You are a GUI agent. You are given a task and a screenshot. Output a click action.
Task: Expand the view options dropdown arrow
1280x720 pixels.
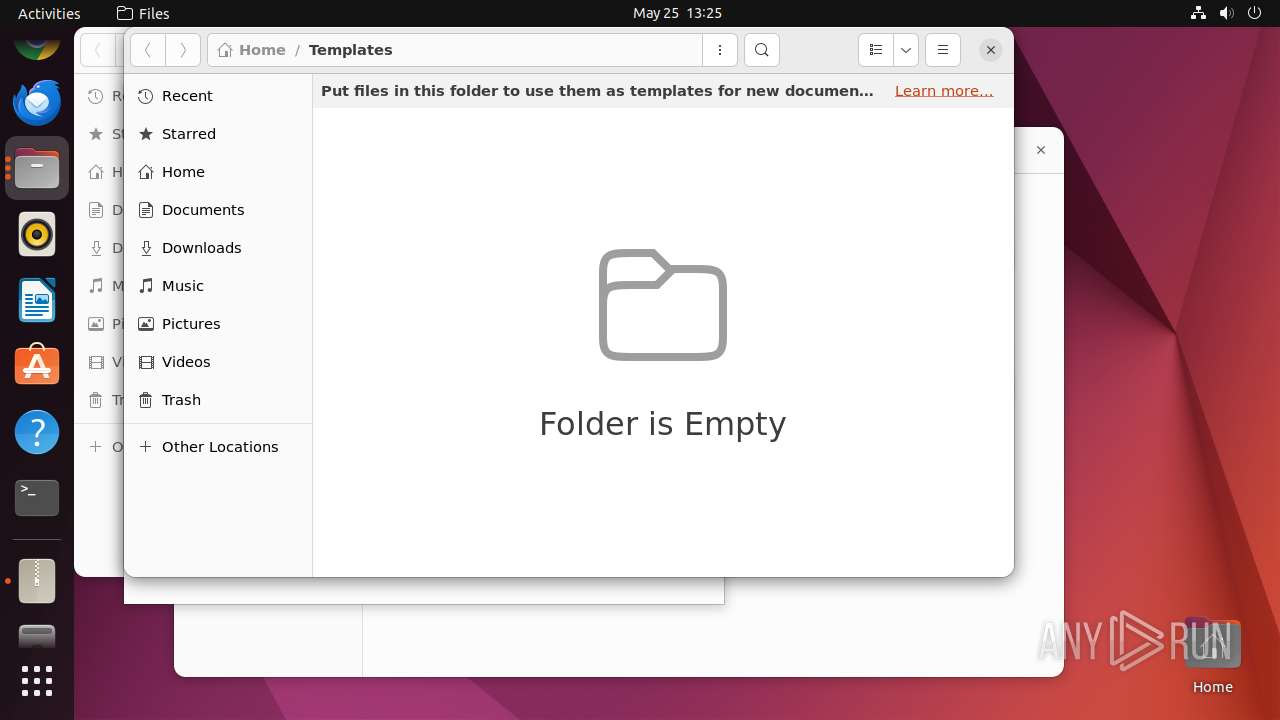tap(906, 50)
